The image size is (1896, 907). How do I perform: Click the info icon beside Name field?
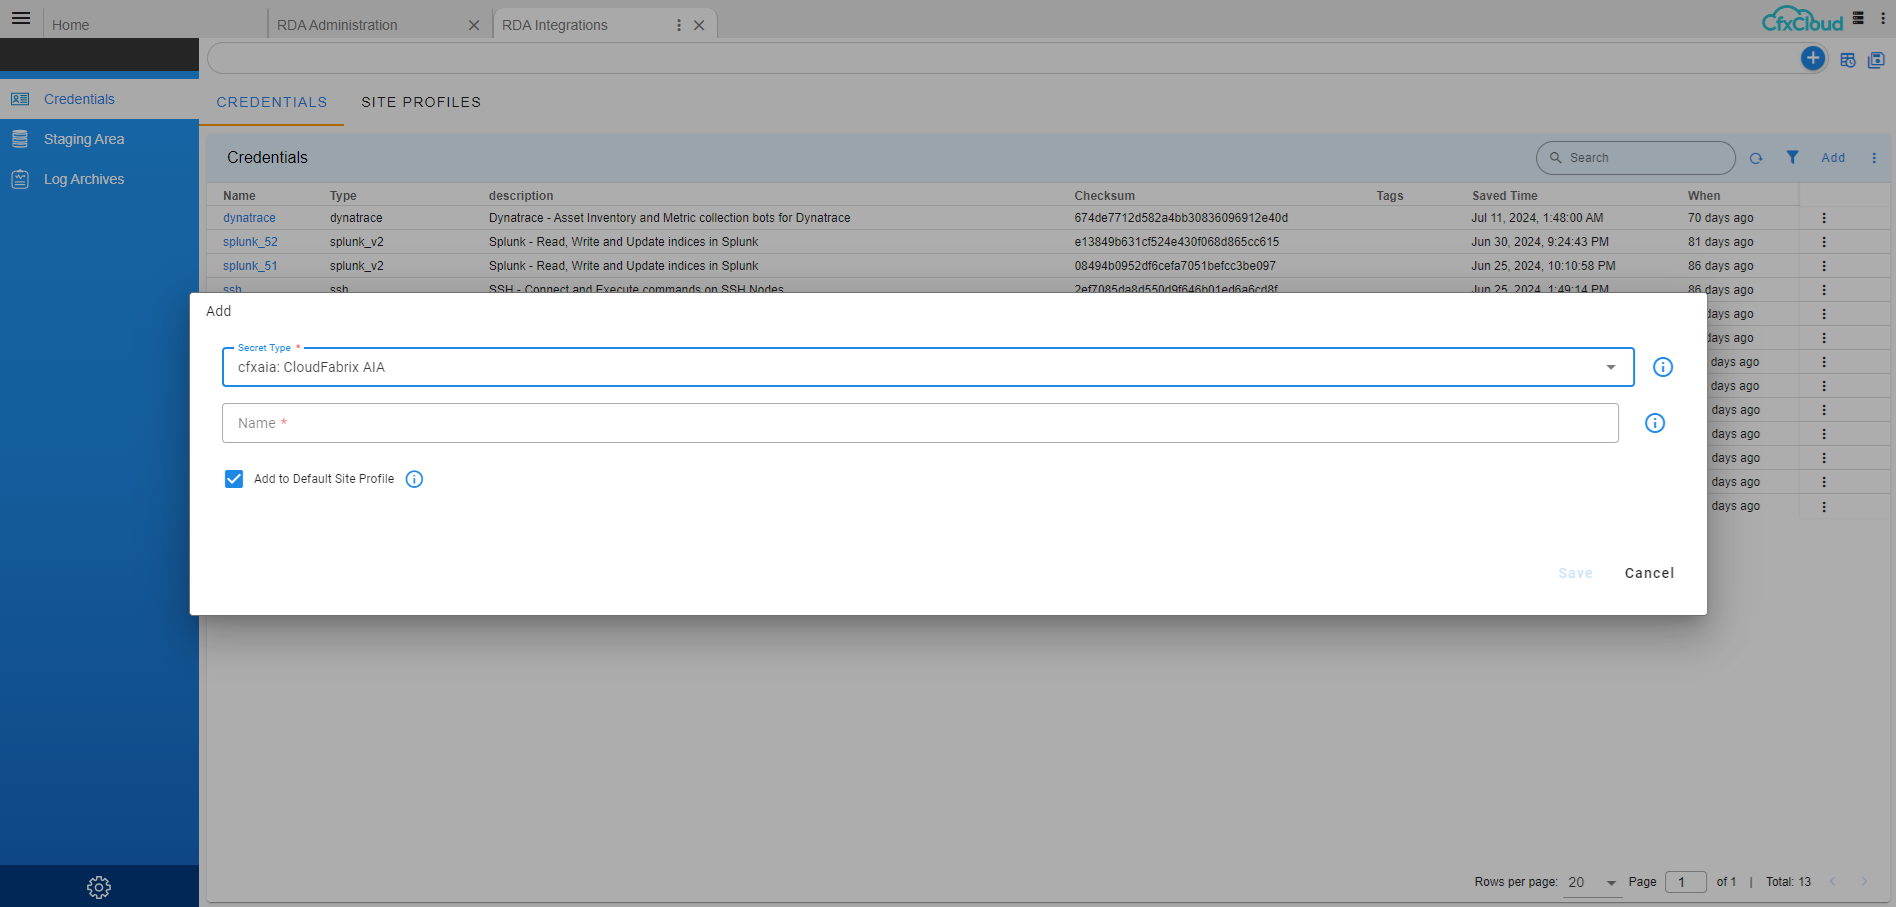tap(1654, 423)
